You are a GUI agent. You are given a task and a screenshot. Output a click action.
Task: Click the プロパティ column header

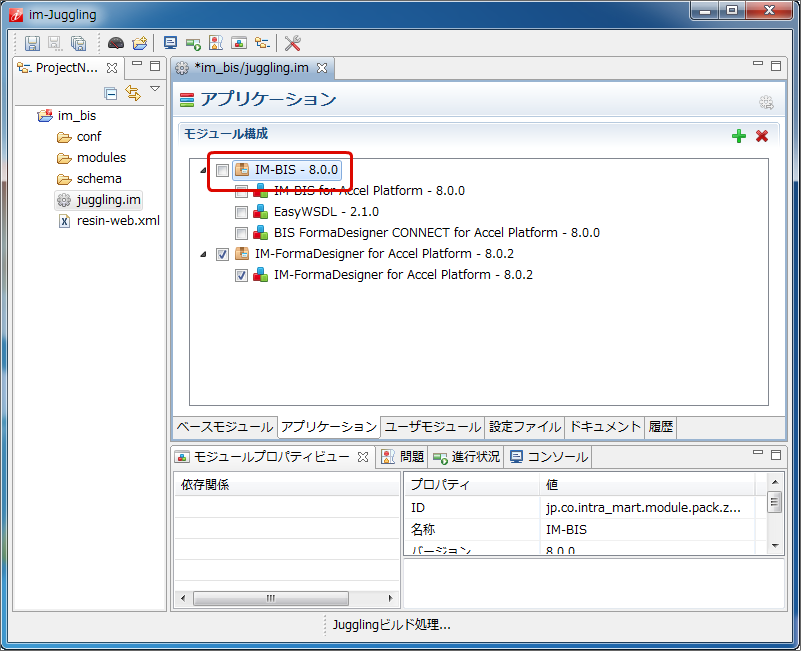point(472,484)
